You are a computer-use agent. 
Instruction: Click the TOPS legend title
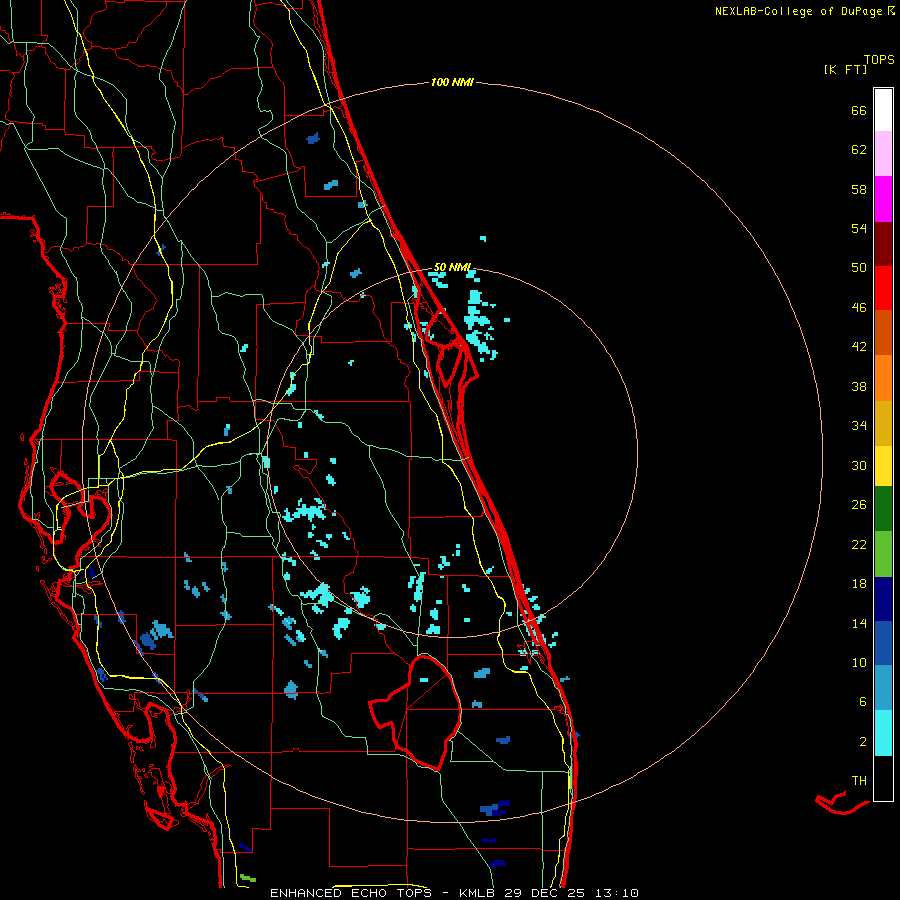(x=879, y=60)
